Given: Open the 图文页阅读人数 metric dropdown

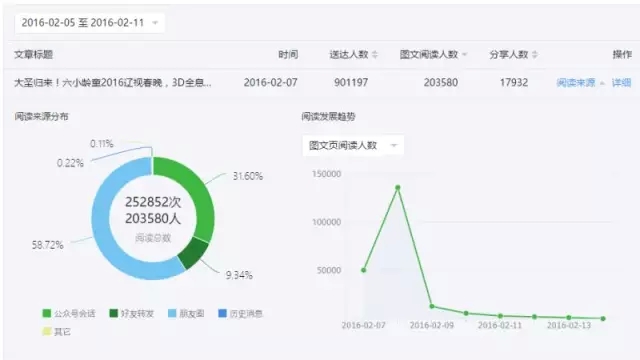Looking at the screenshot, I should 353,145.
